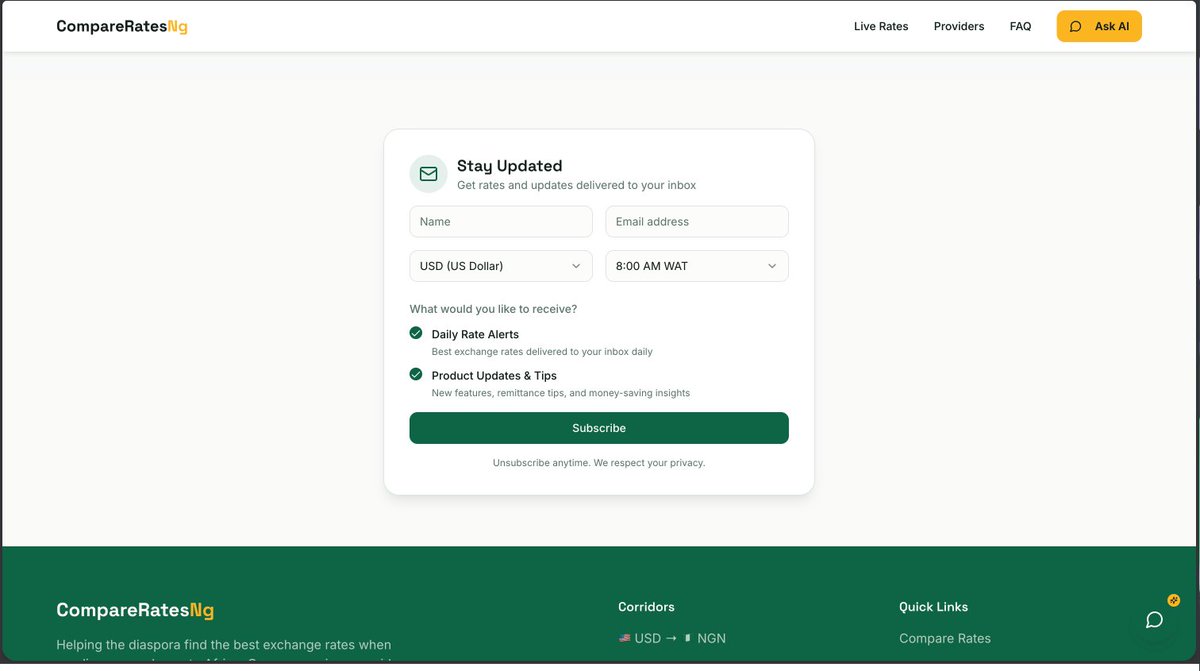This screenshot has height=671, width=1200.
Task: Open the USD → NGN corridor link
Action: (x=672, y=638)
